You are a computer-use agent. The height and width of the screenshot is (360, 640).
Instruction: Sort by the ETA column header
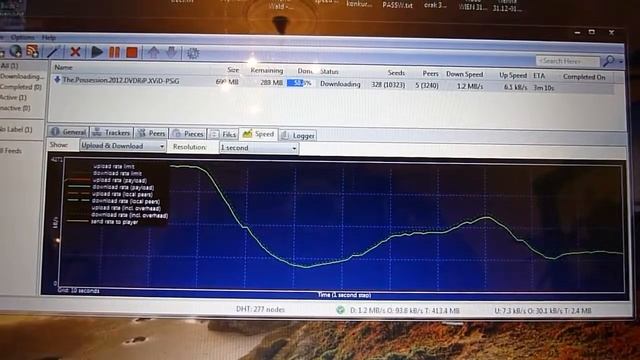click(x=539, y=76)
